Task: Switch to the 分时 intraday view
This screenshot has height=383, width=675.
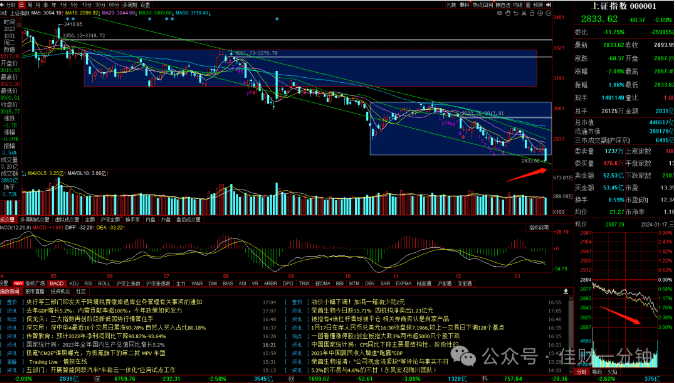Action: [x=10, y=5]
